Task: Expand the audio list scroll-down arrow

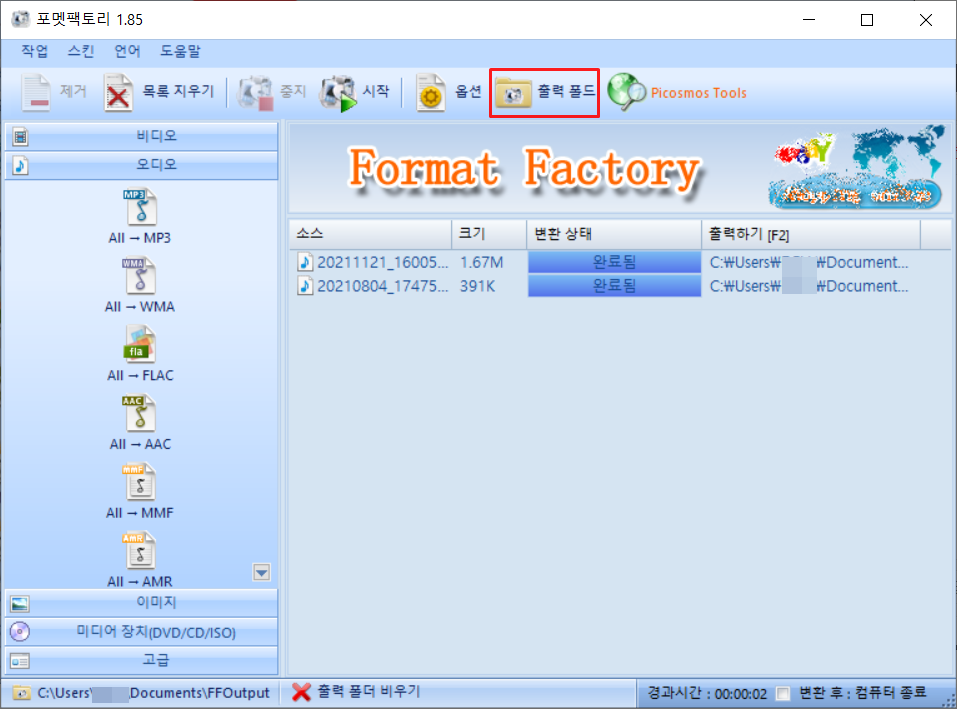Action: point(262,572)
